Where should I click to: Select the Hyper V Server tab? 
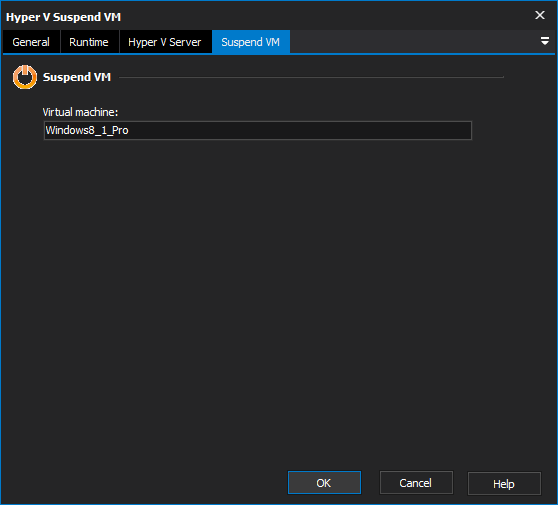pos(165,42)
